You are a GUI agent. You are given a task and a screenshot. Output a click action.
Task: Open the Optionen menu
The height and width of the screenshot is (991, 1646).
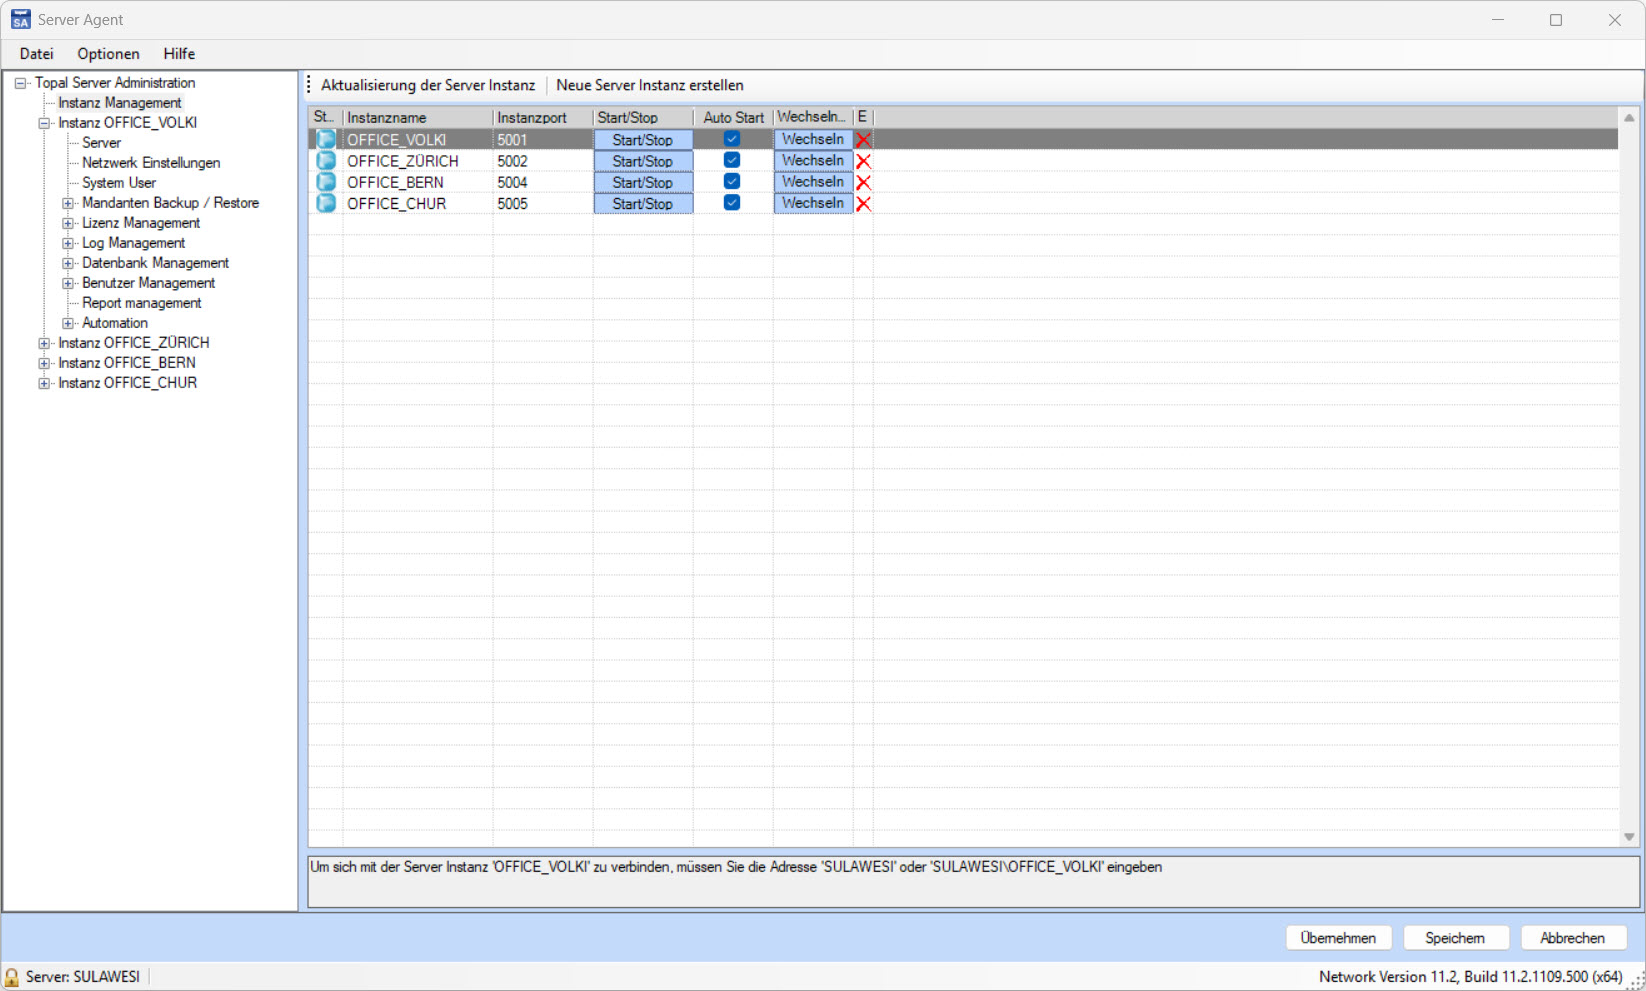108,54
